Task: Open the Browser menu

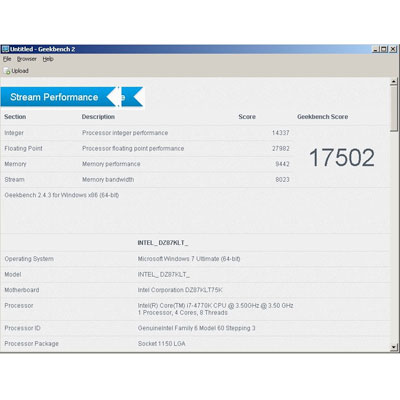Action: (x=27, y=59)
